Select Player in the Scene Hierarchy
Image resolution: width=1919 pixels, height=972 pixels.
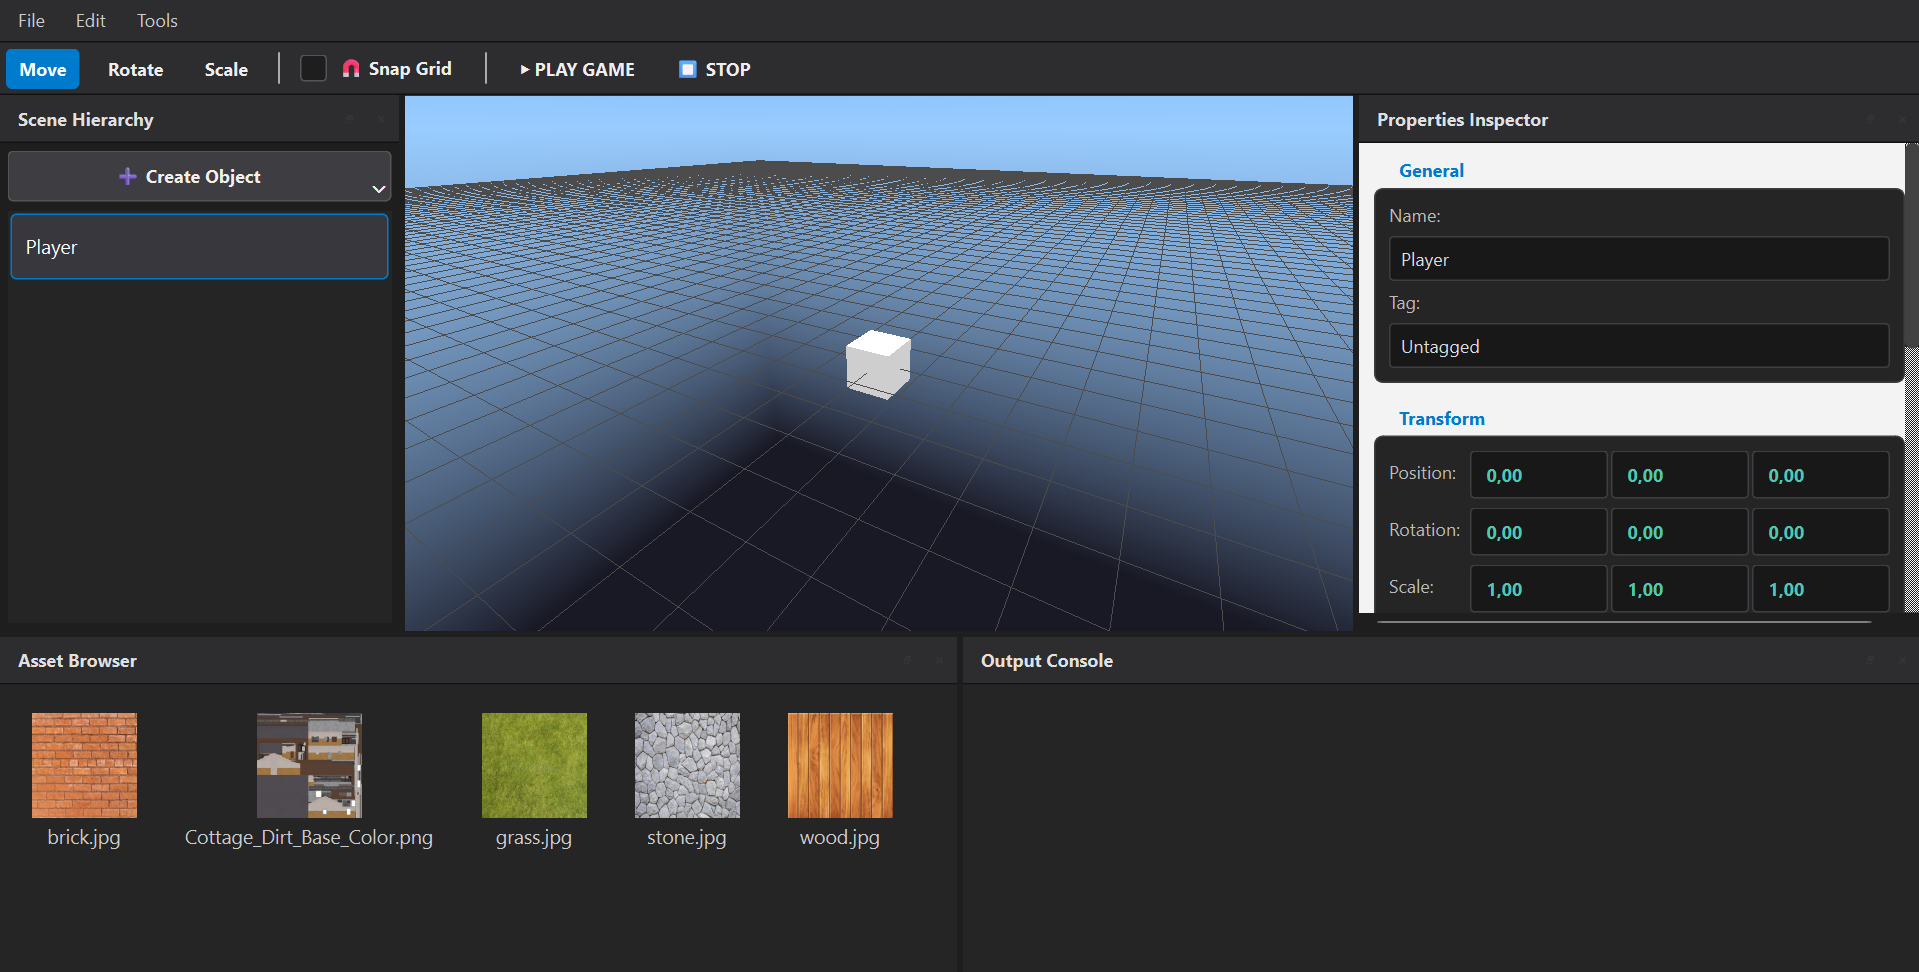pos(198,246)
